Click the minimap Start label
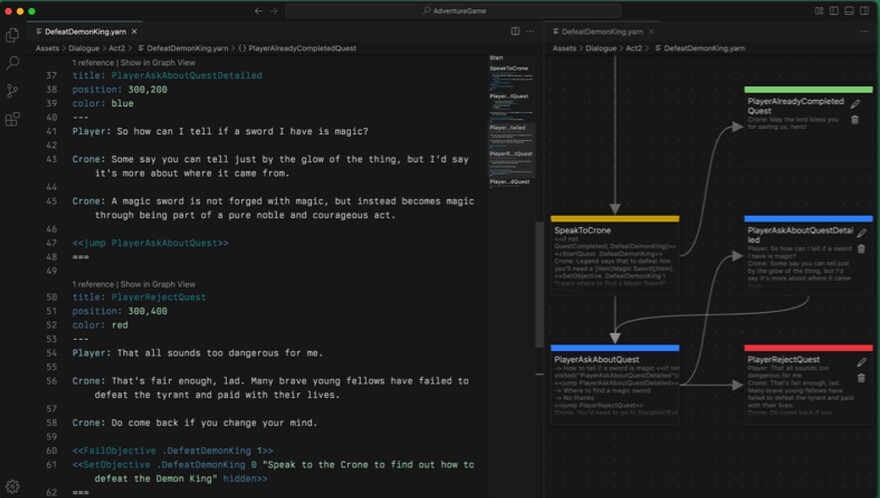This screenshot has height=498, width=880. click(496, 58)
